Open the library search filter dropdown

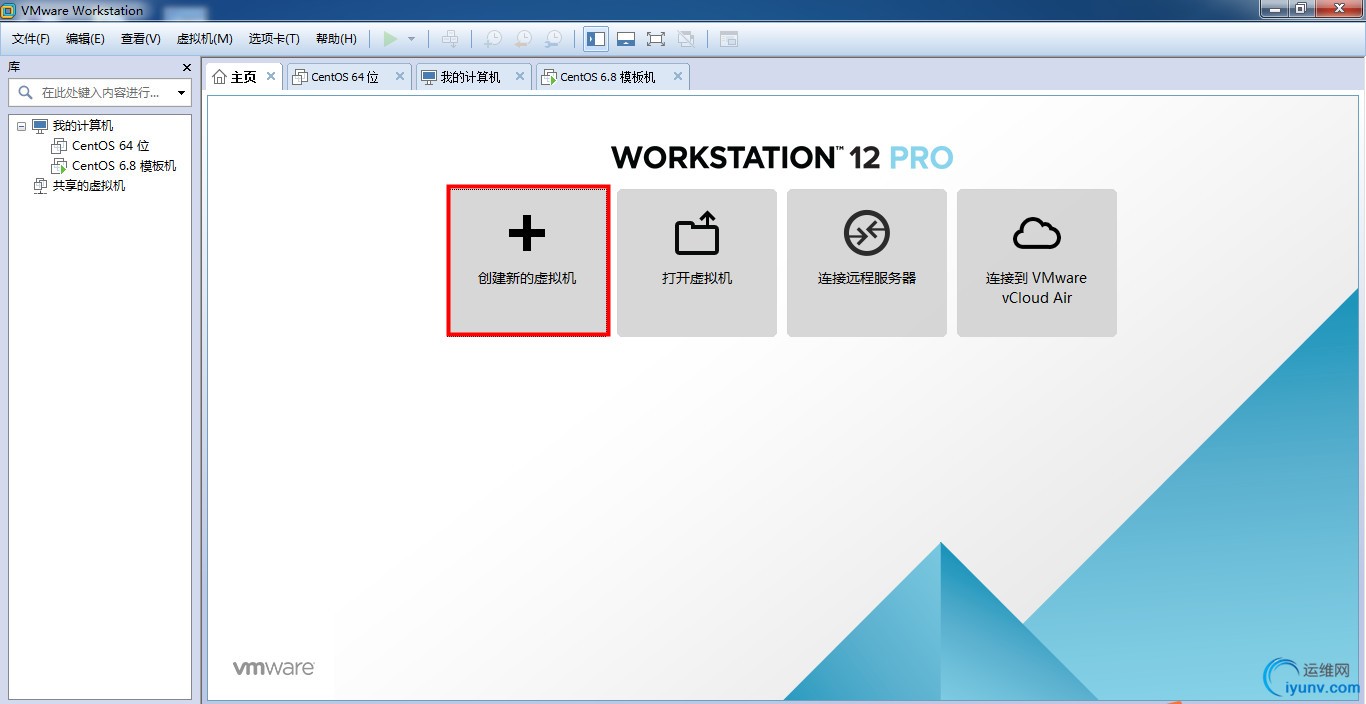(x=181, y=93)
